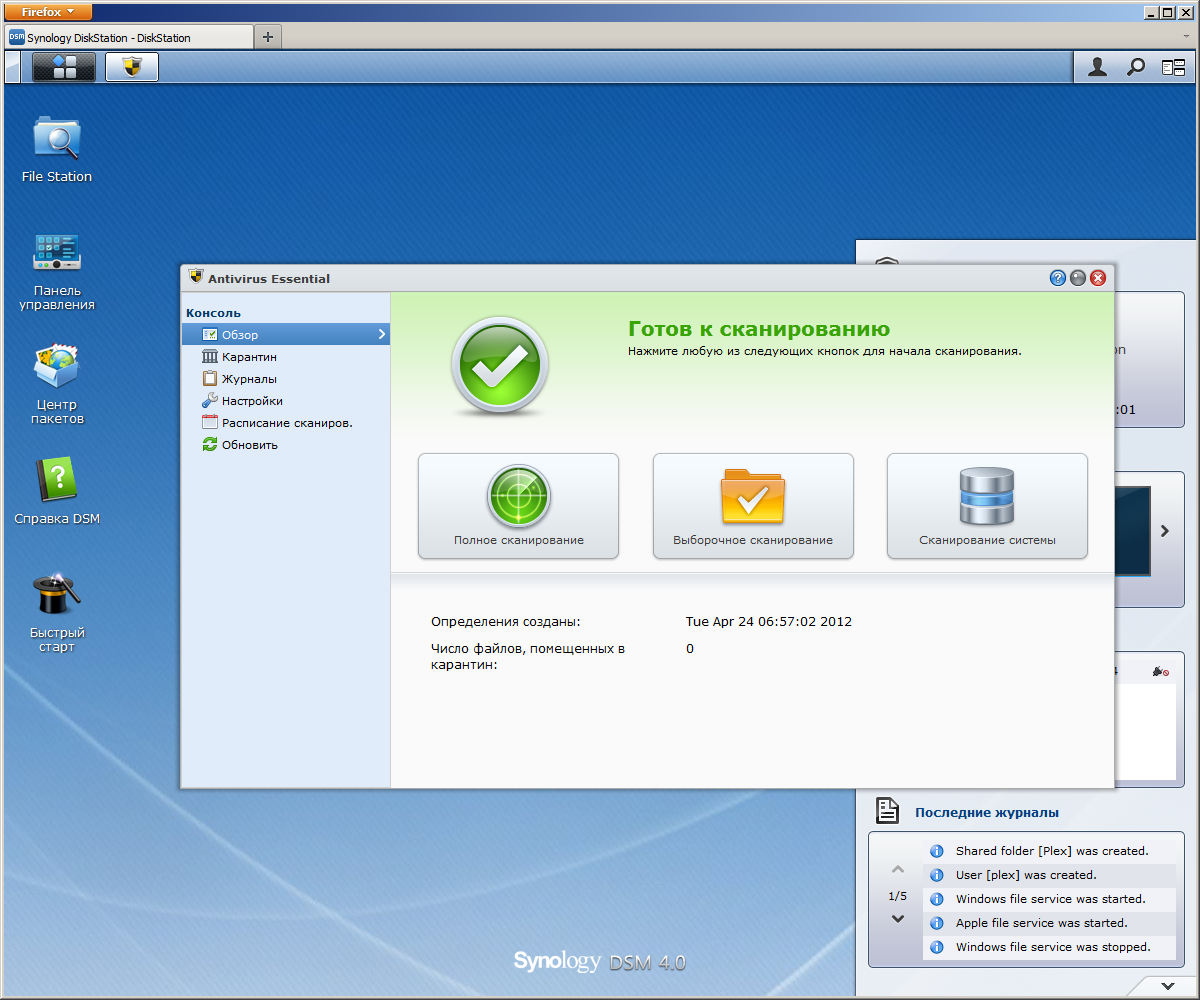
Task: Select log entry Apple file service was started
Action: click(1049, 923)
